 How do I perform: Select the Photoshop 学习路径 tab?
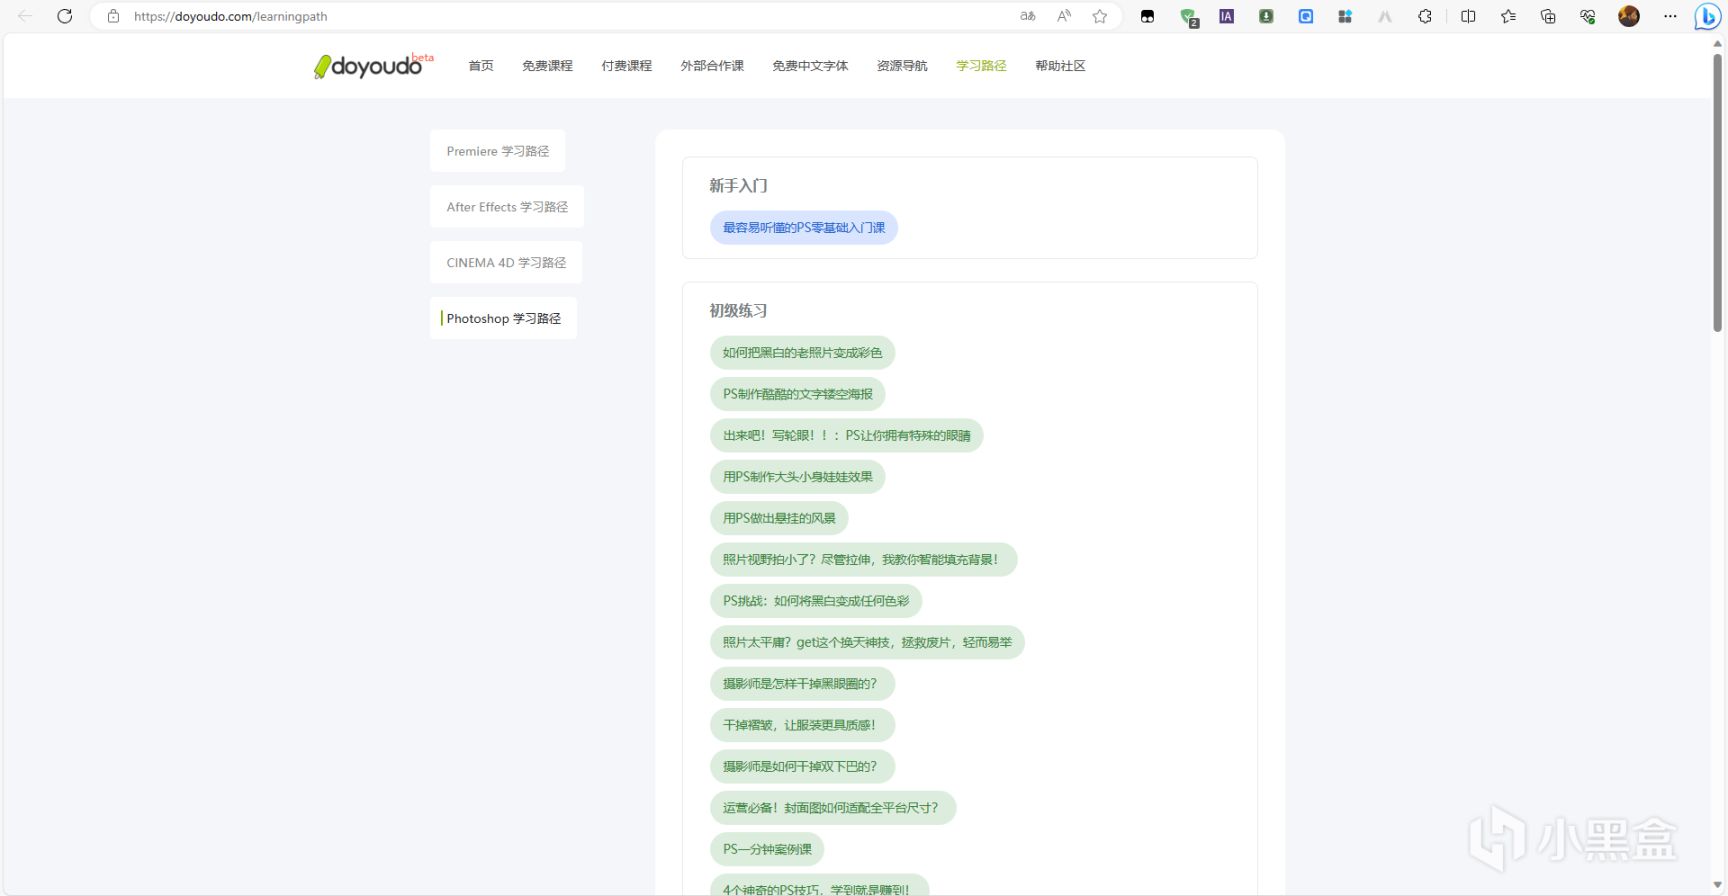click(503, 318)
